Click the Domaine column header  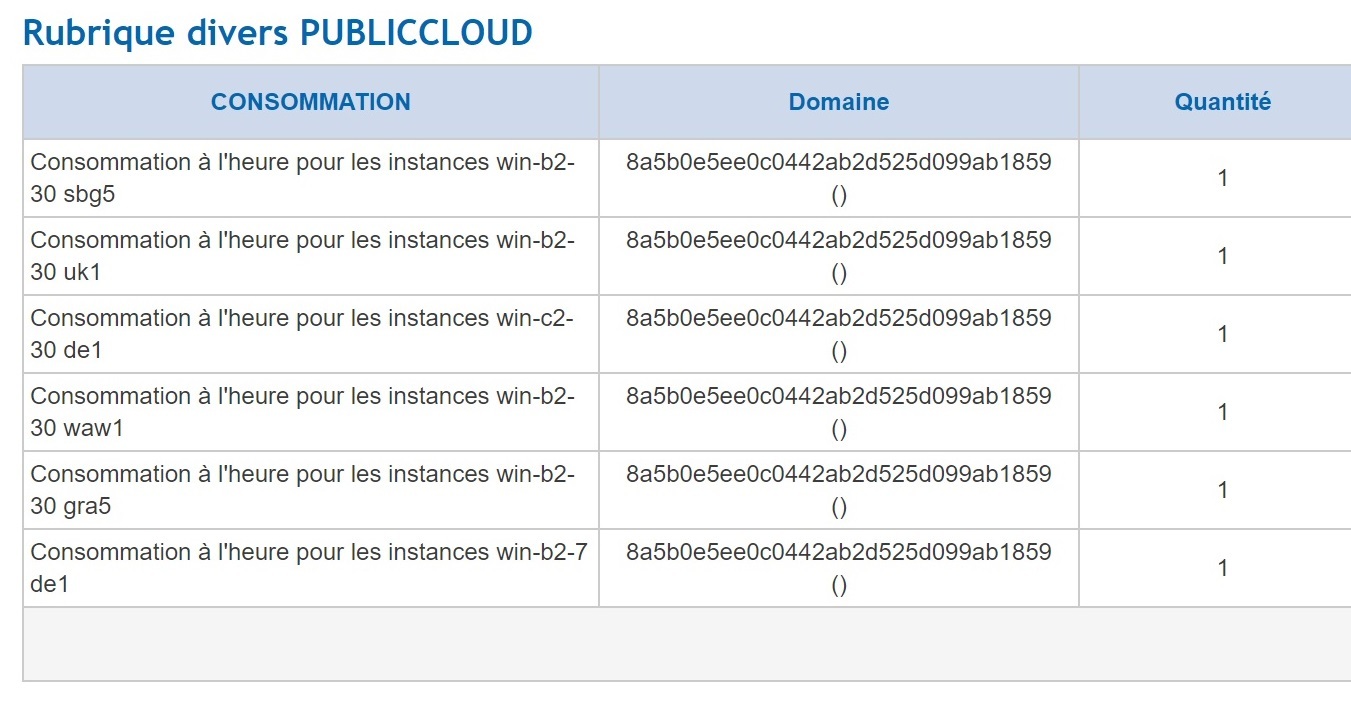coord(838,102)
